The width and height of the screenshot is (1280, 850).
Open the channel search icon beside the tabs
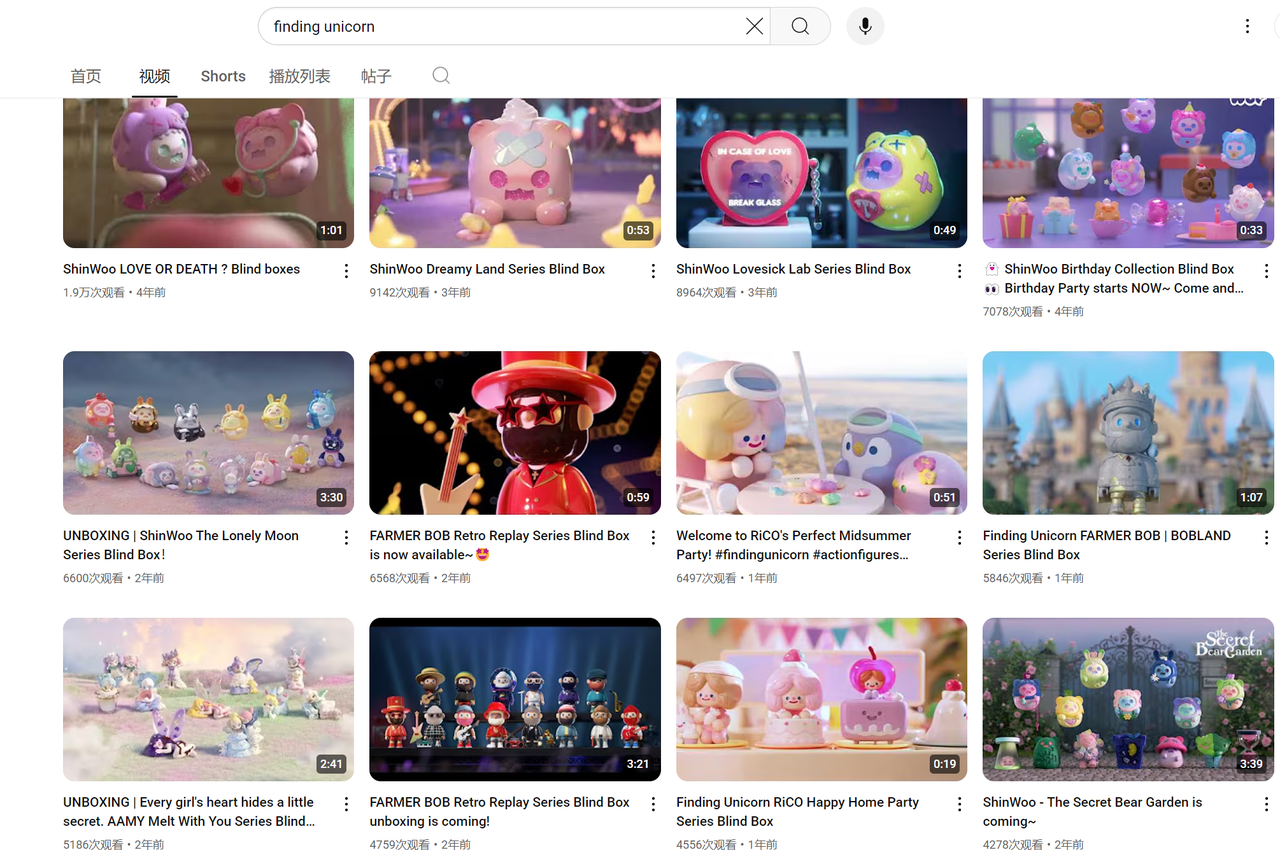click(x=440, y=76)
